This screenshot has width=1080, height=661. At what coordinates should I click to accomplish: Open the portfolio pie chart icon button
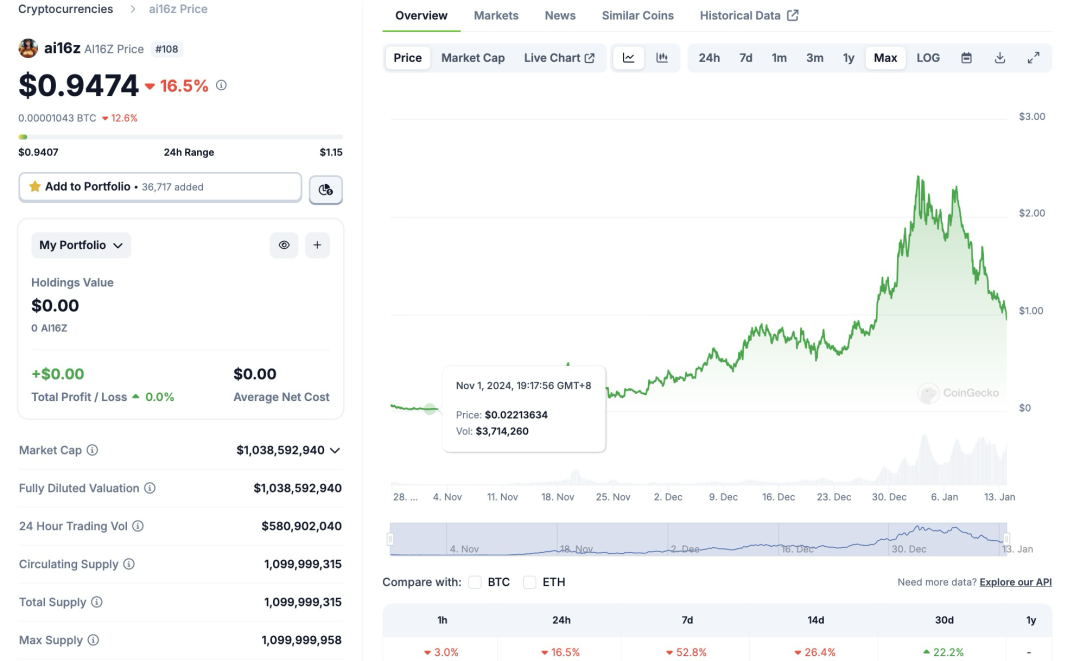(326, 189)
